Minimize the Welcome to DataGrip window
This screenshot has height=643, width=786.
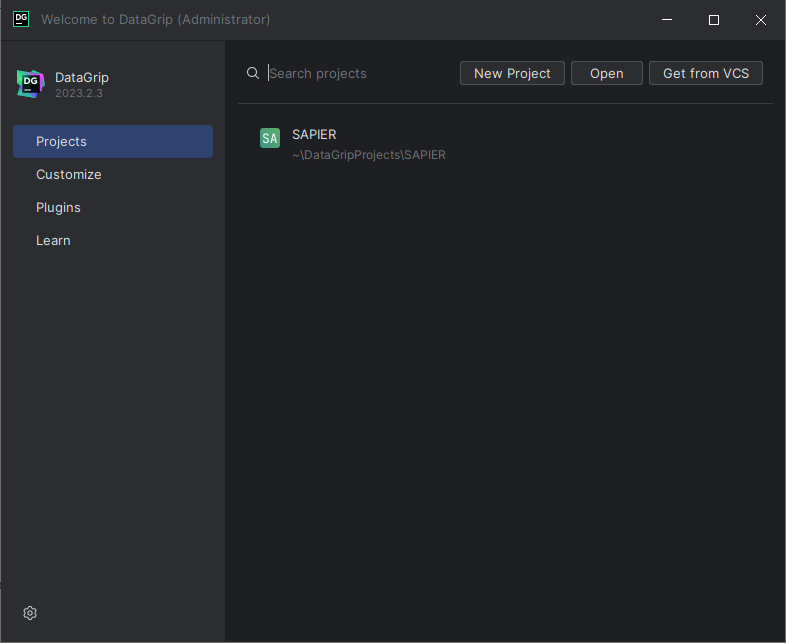[x=667, y=20]
